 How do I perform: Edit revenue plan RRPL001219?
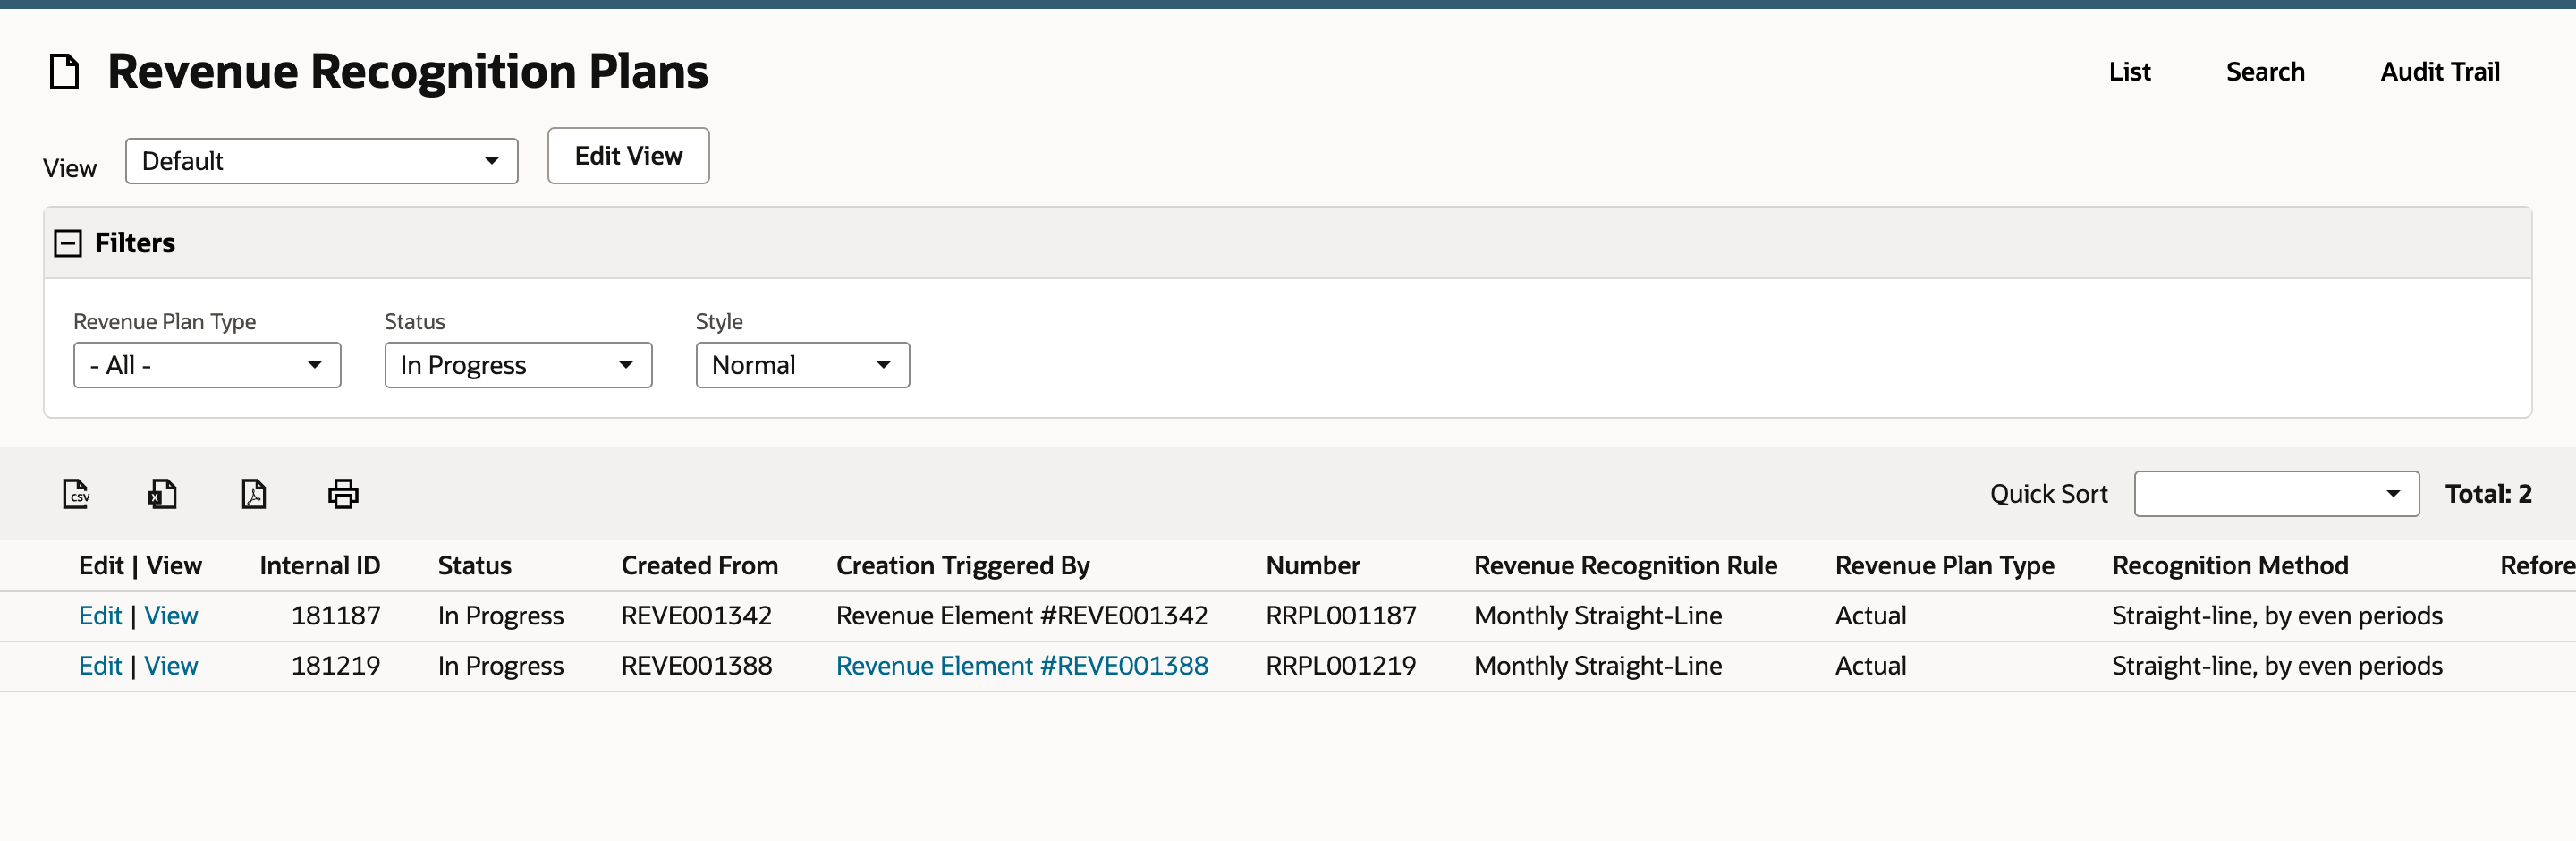100,666
